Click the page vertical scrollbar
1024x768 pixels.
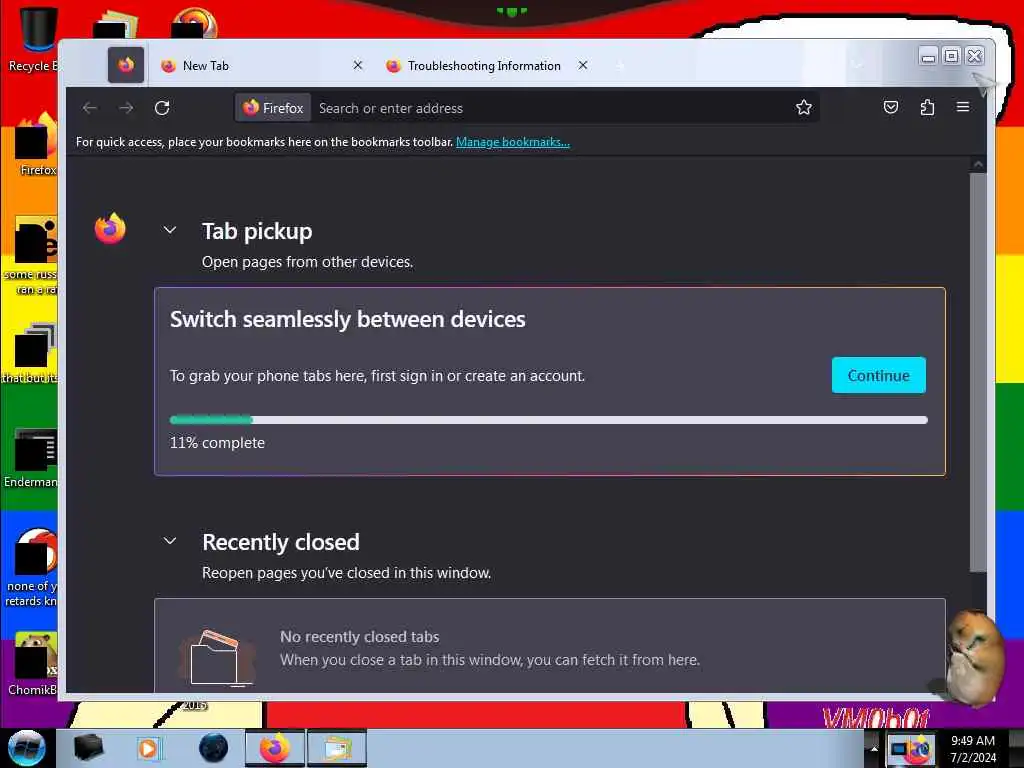click(x=978, y=372)
